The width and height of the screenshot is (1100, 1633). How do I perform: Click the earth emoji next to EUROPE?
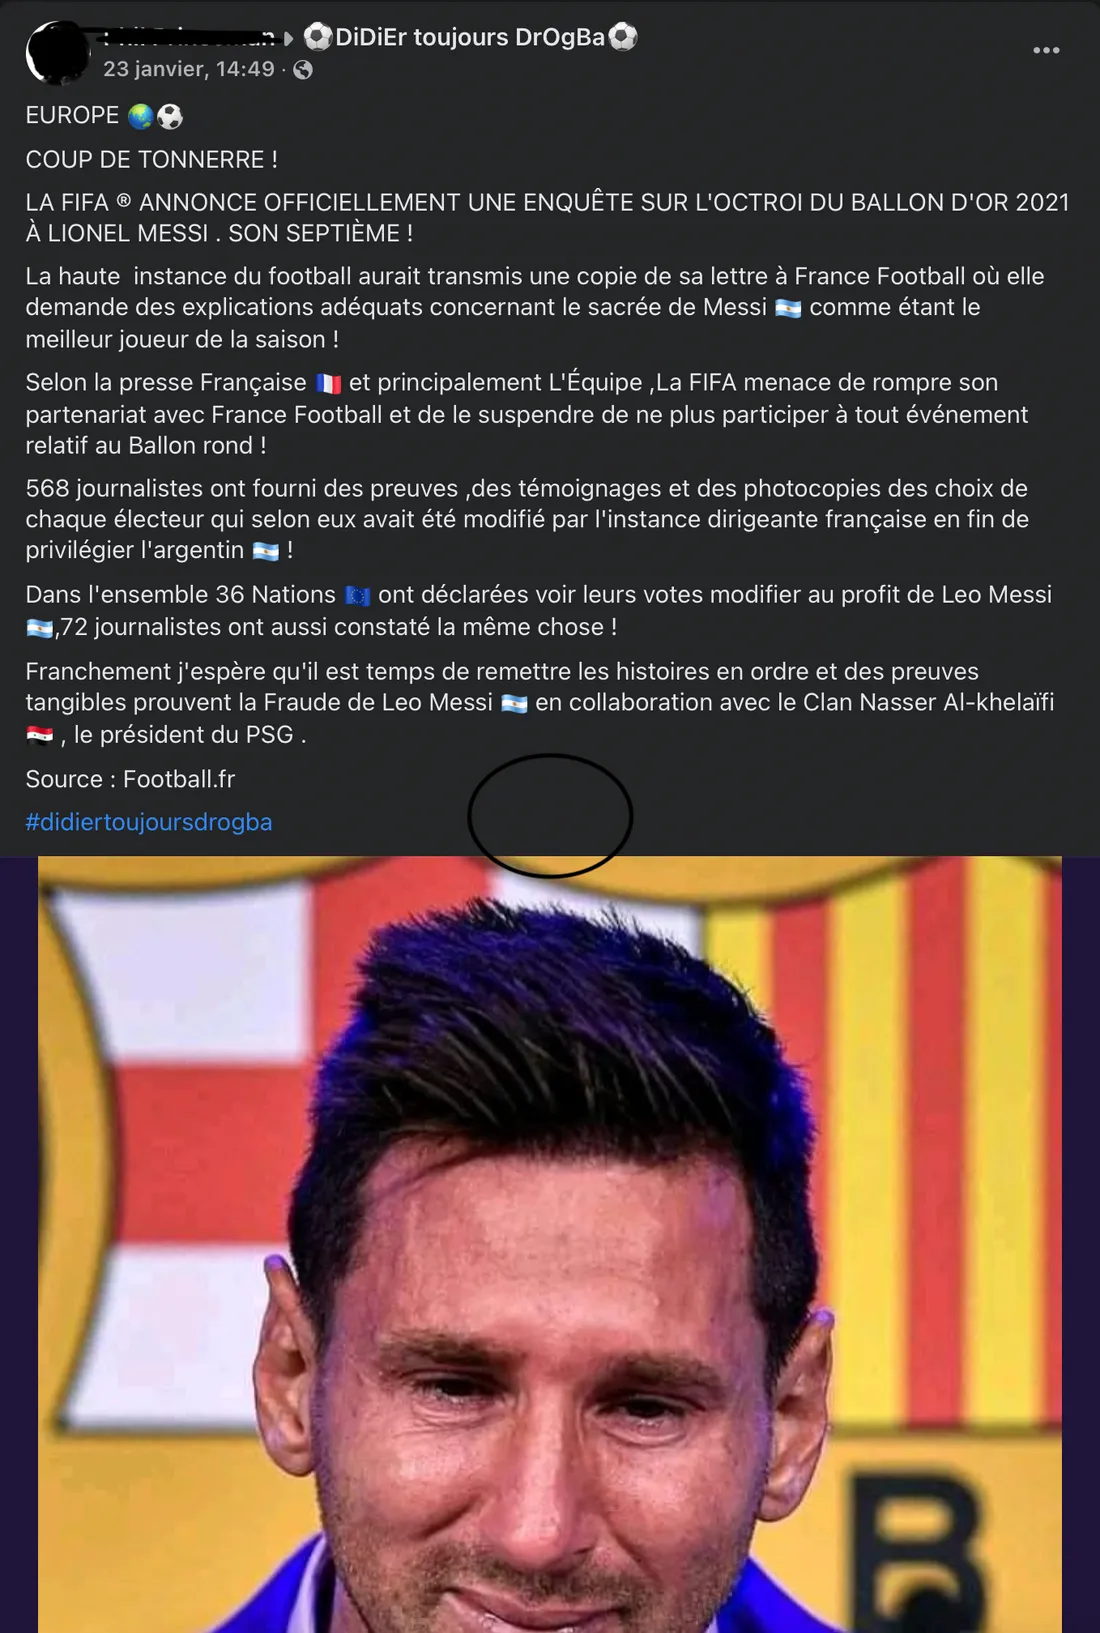point(141,117)
